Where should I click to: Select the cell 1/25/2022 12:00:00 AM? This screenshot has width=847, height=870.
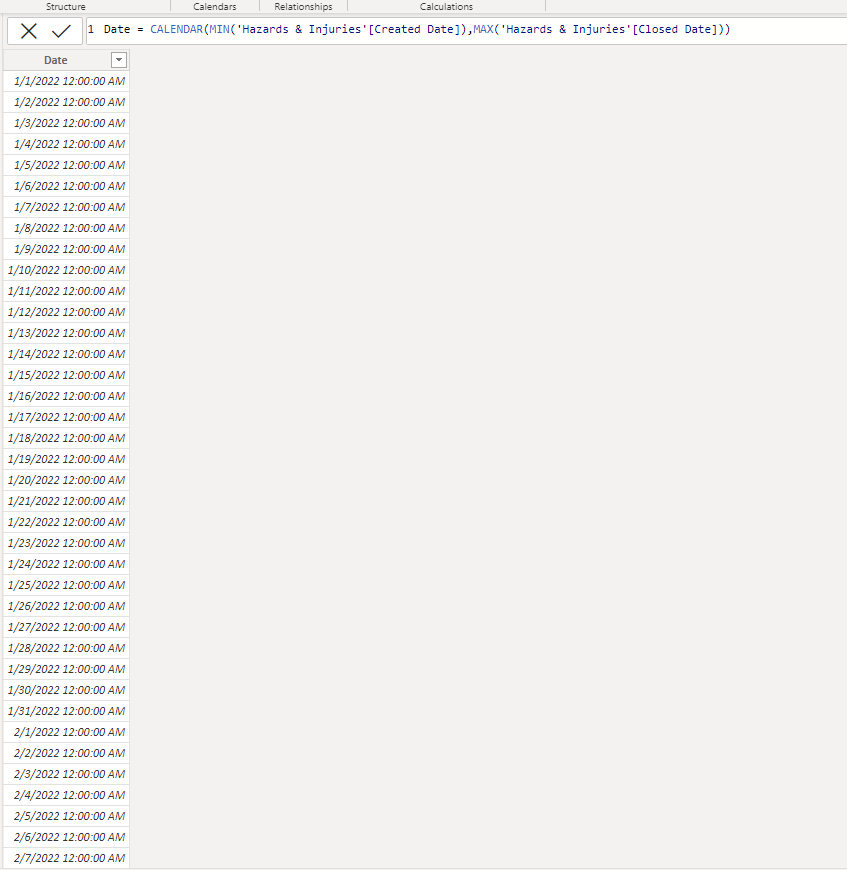coord(66,585)
